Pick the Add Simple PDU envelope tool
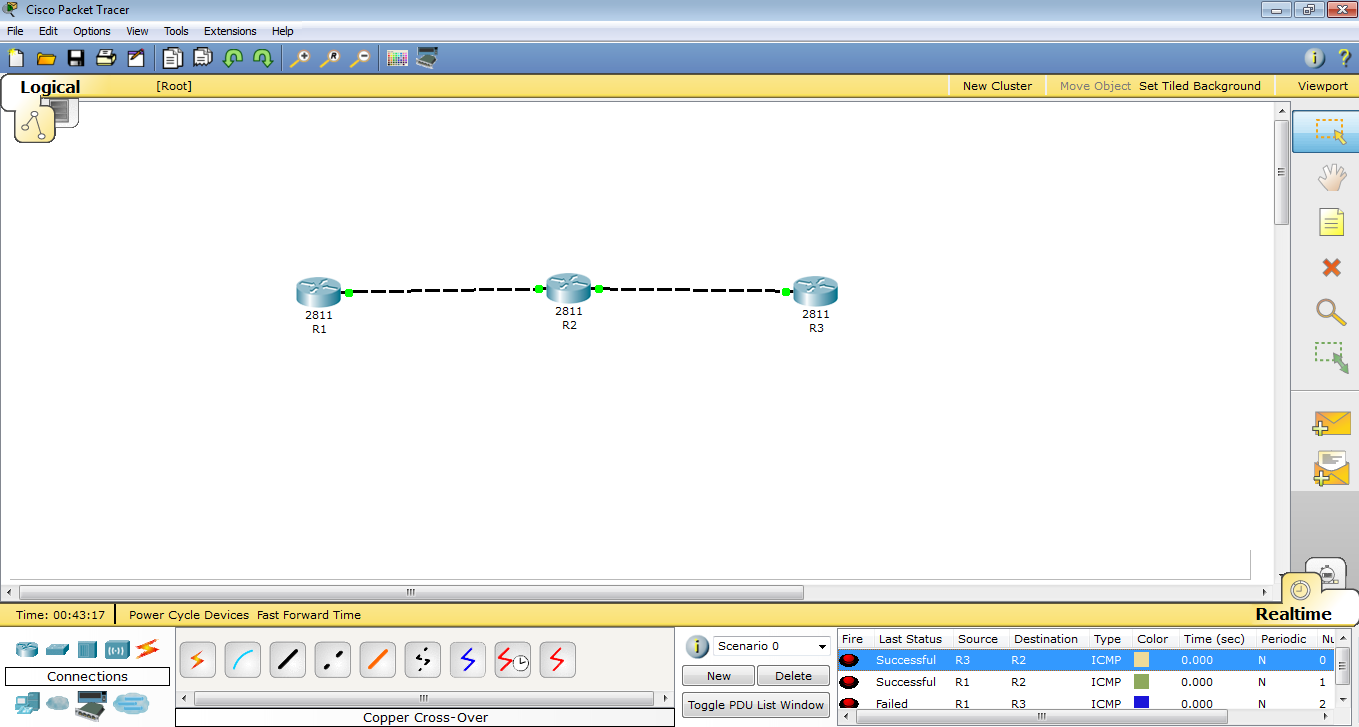The height and width of the screenshot is (727, 1359). (x=1329, y=424)
